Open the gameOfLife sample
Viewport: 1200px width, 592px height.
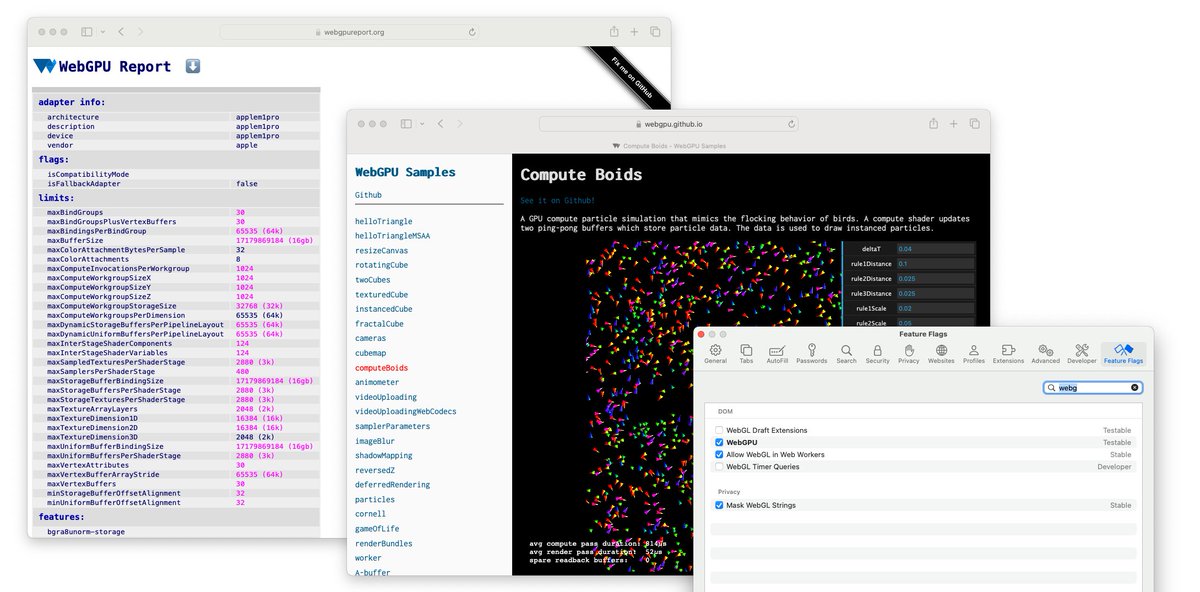(377, 529)
